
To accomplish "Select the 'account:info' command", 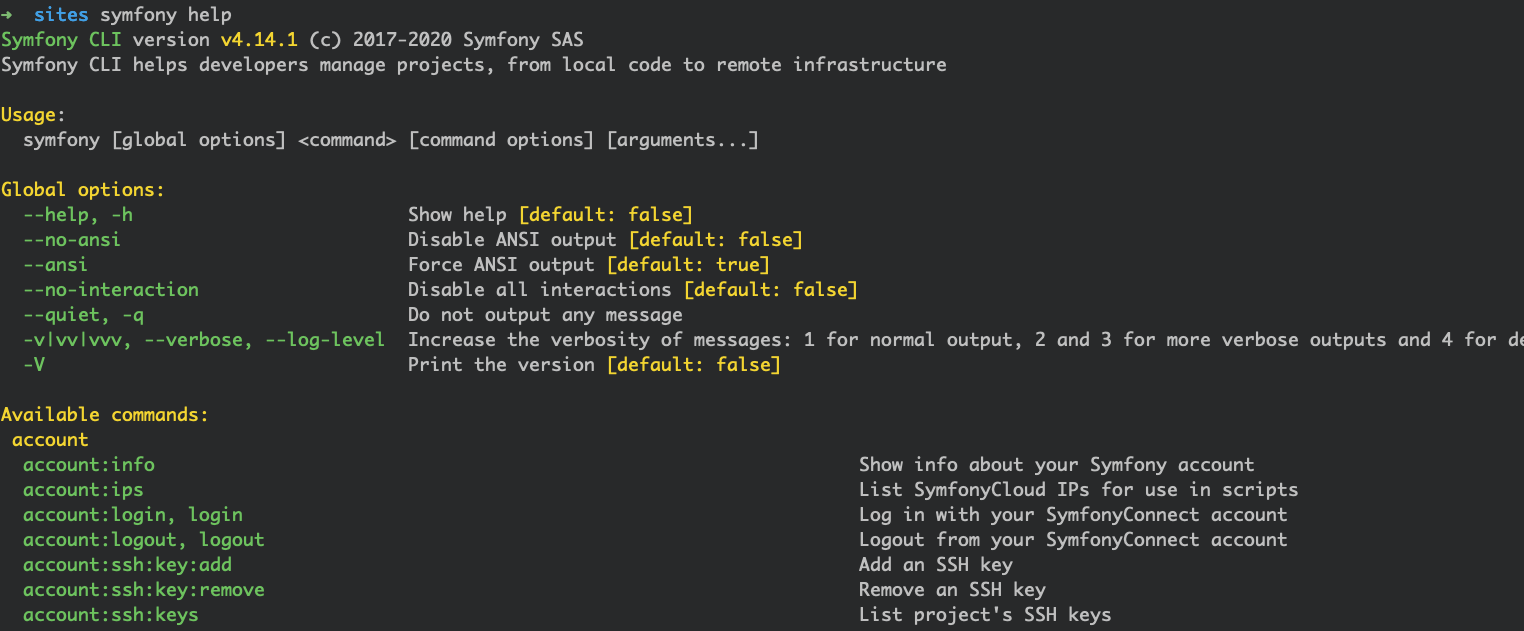I will pyautogui.click(x=89, y=465).
